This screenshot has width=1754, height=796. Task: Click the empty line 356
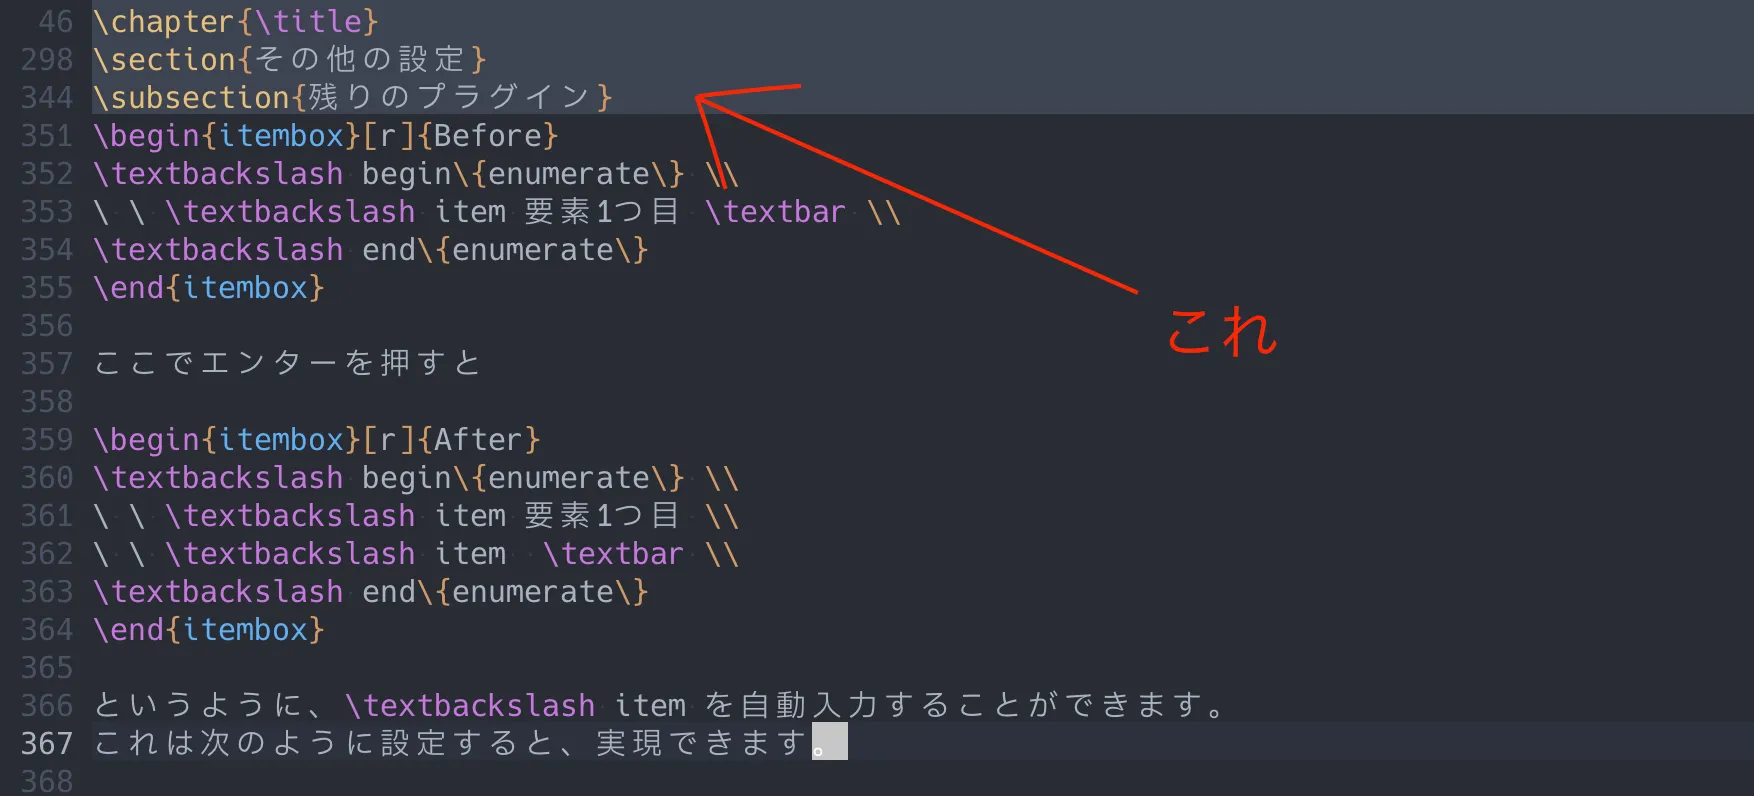400,325
